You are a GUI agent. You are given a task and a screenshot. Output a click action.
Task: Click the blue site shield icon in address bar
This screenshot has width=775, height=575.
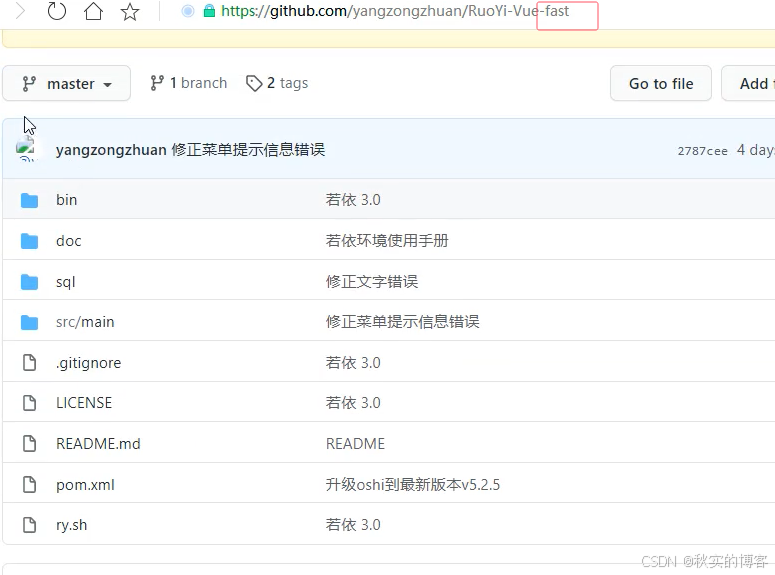[x=188, y=11]
